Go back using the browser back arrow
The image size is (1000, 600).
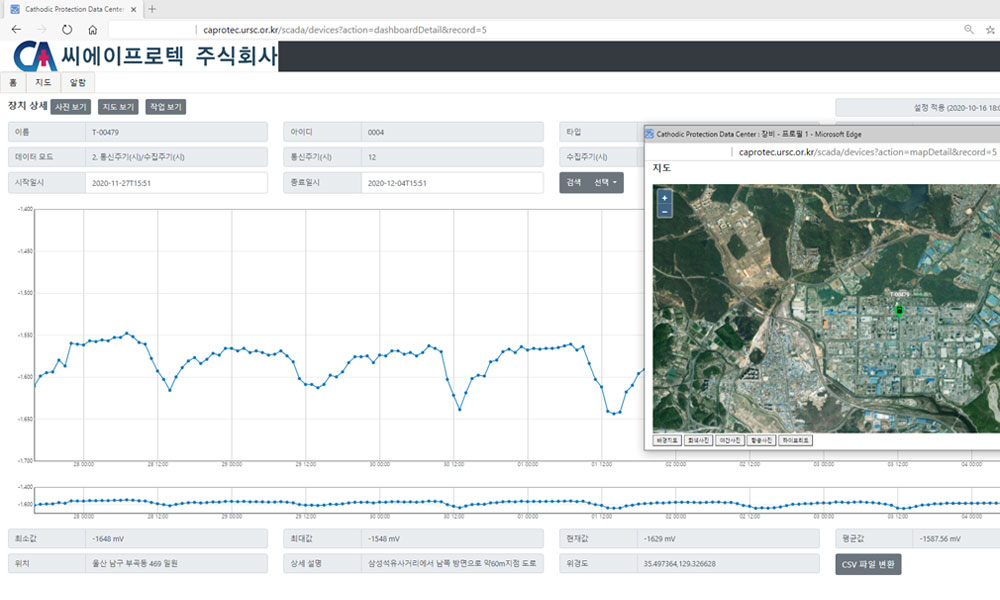[x=16, y=29]
